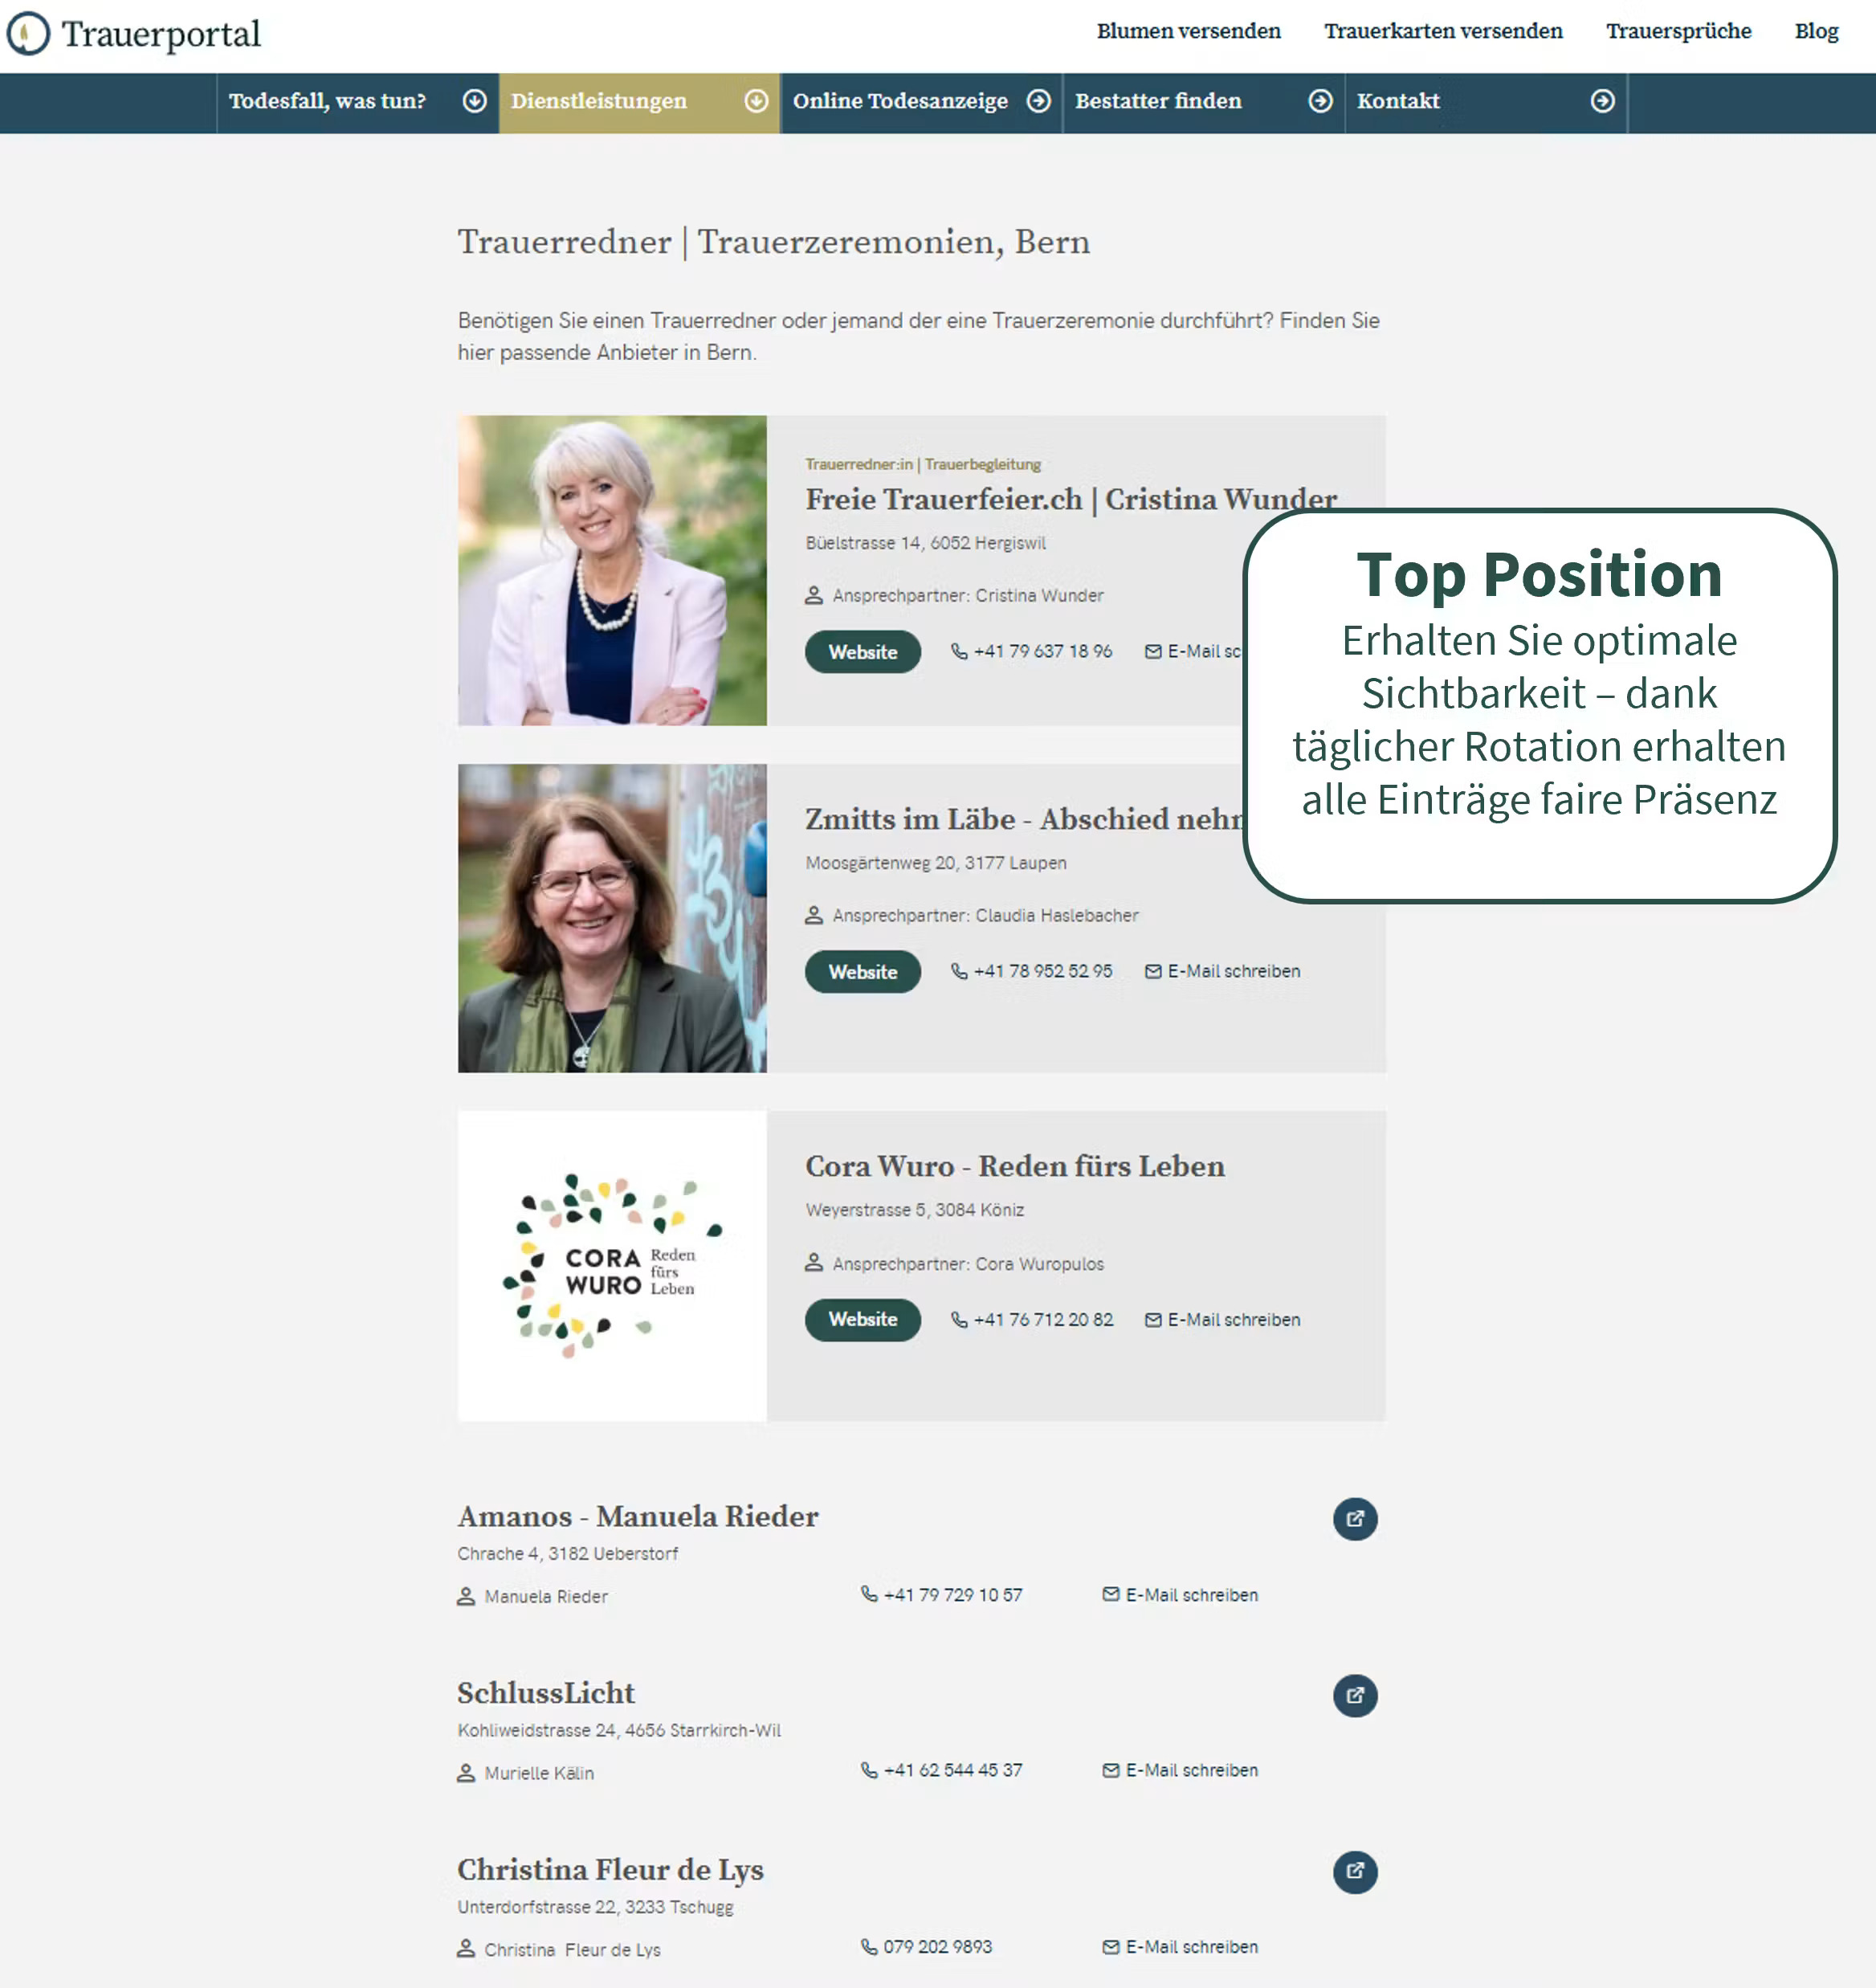1876x1988 pixels.
Task: Call number +41 78 952 52 95
Action: tap(1043, 972)
